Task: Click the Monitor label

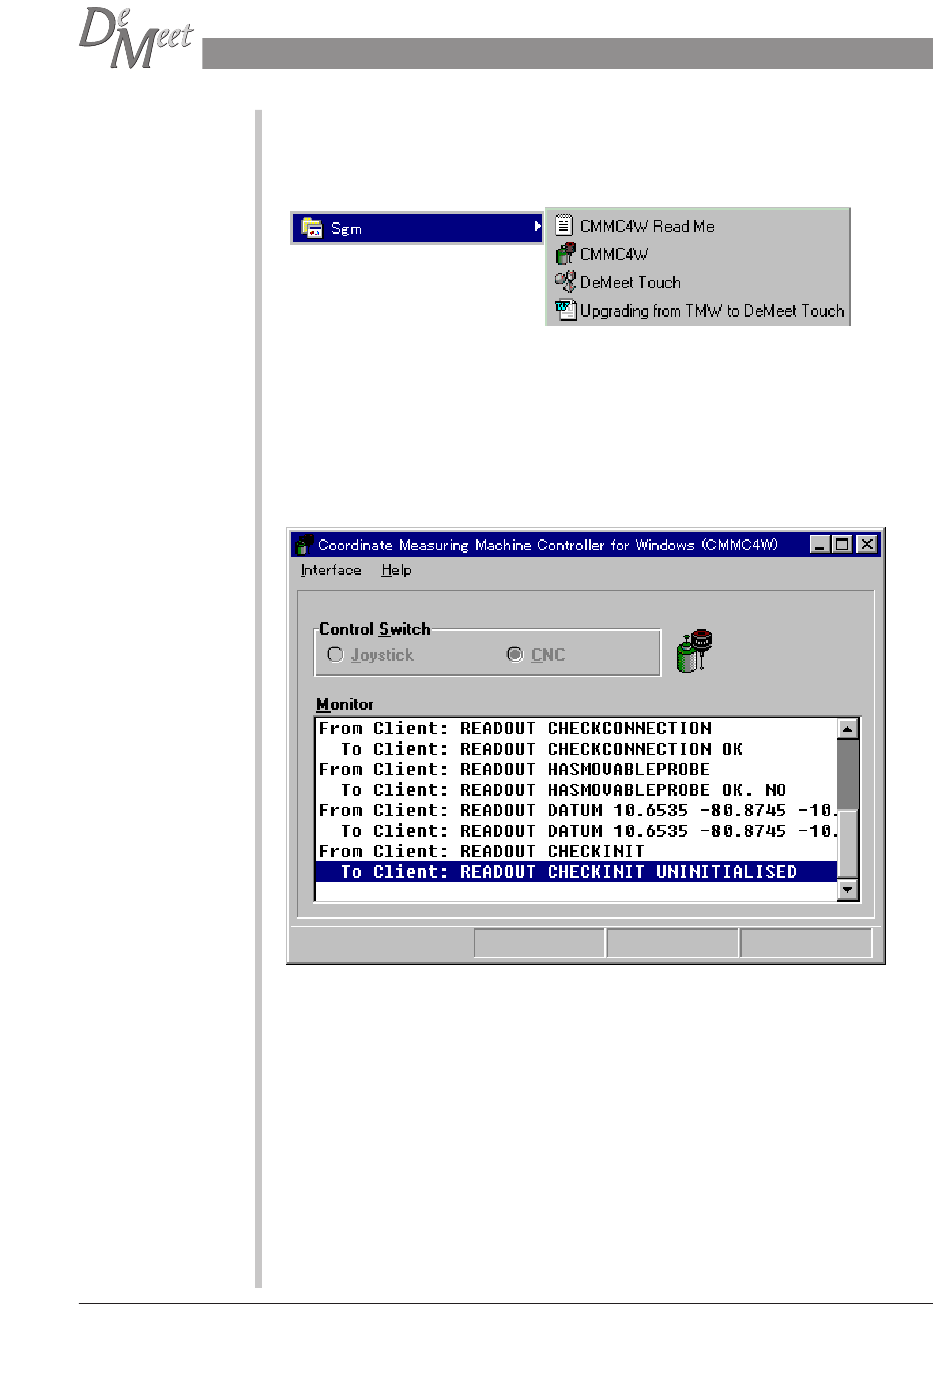Action: click(345, 704)
